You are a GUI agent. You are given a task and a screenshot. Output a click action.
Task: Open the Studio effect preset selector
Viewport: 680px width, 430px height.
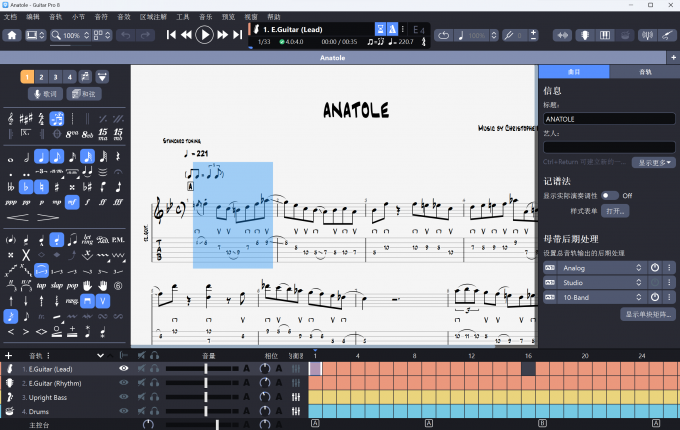[638, 283]
